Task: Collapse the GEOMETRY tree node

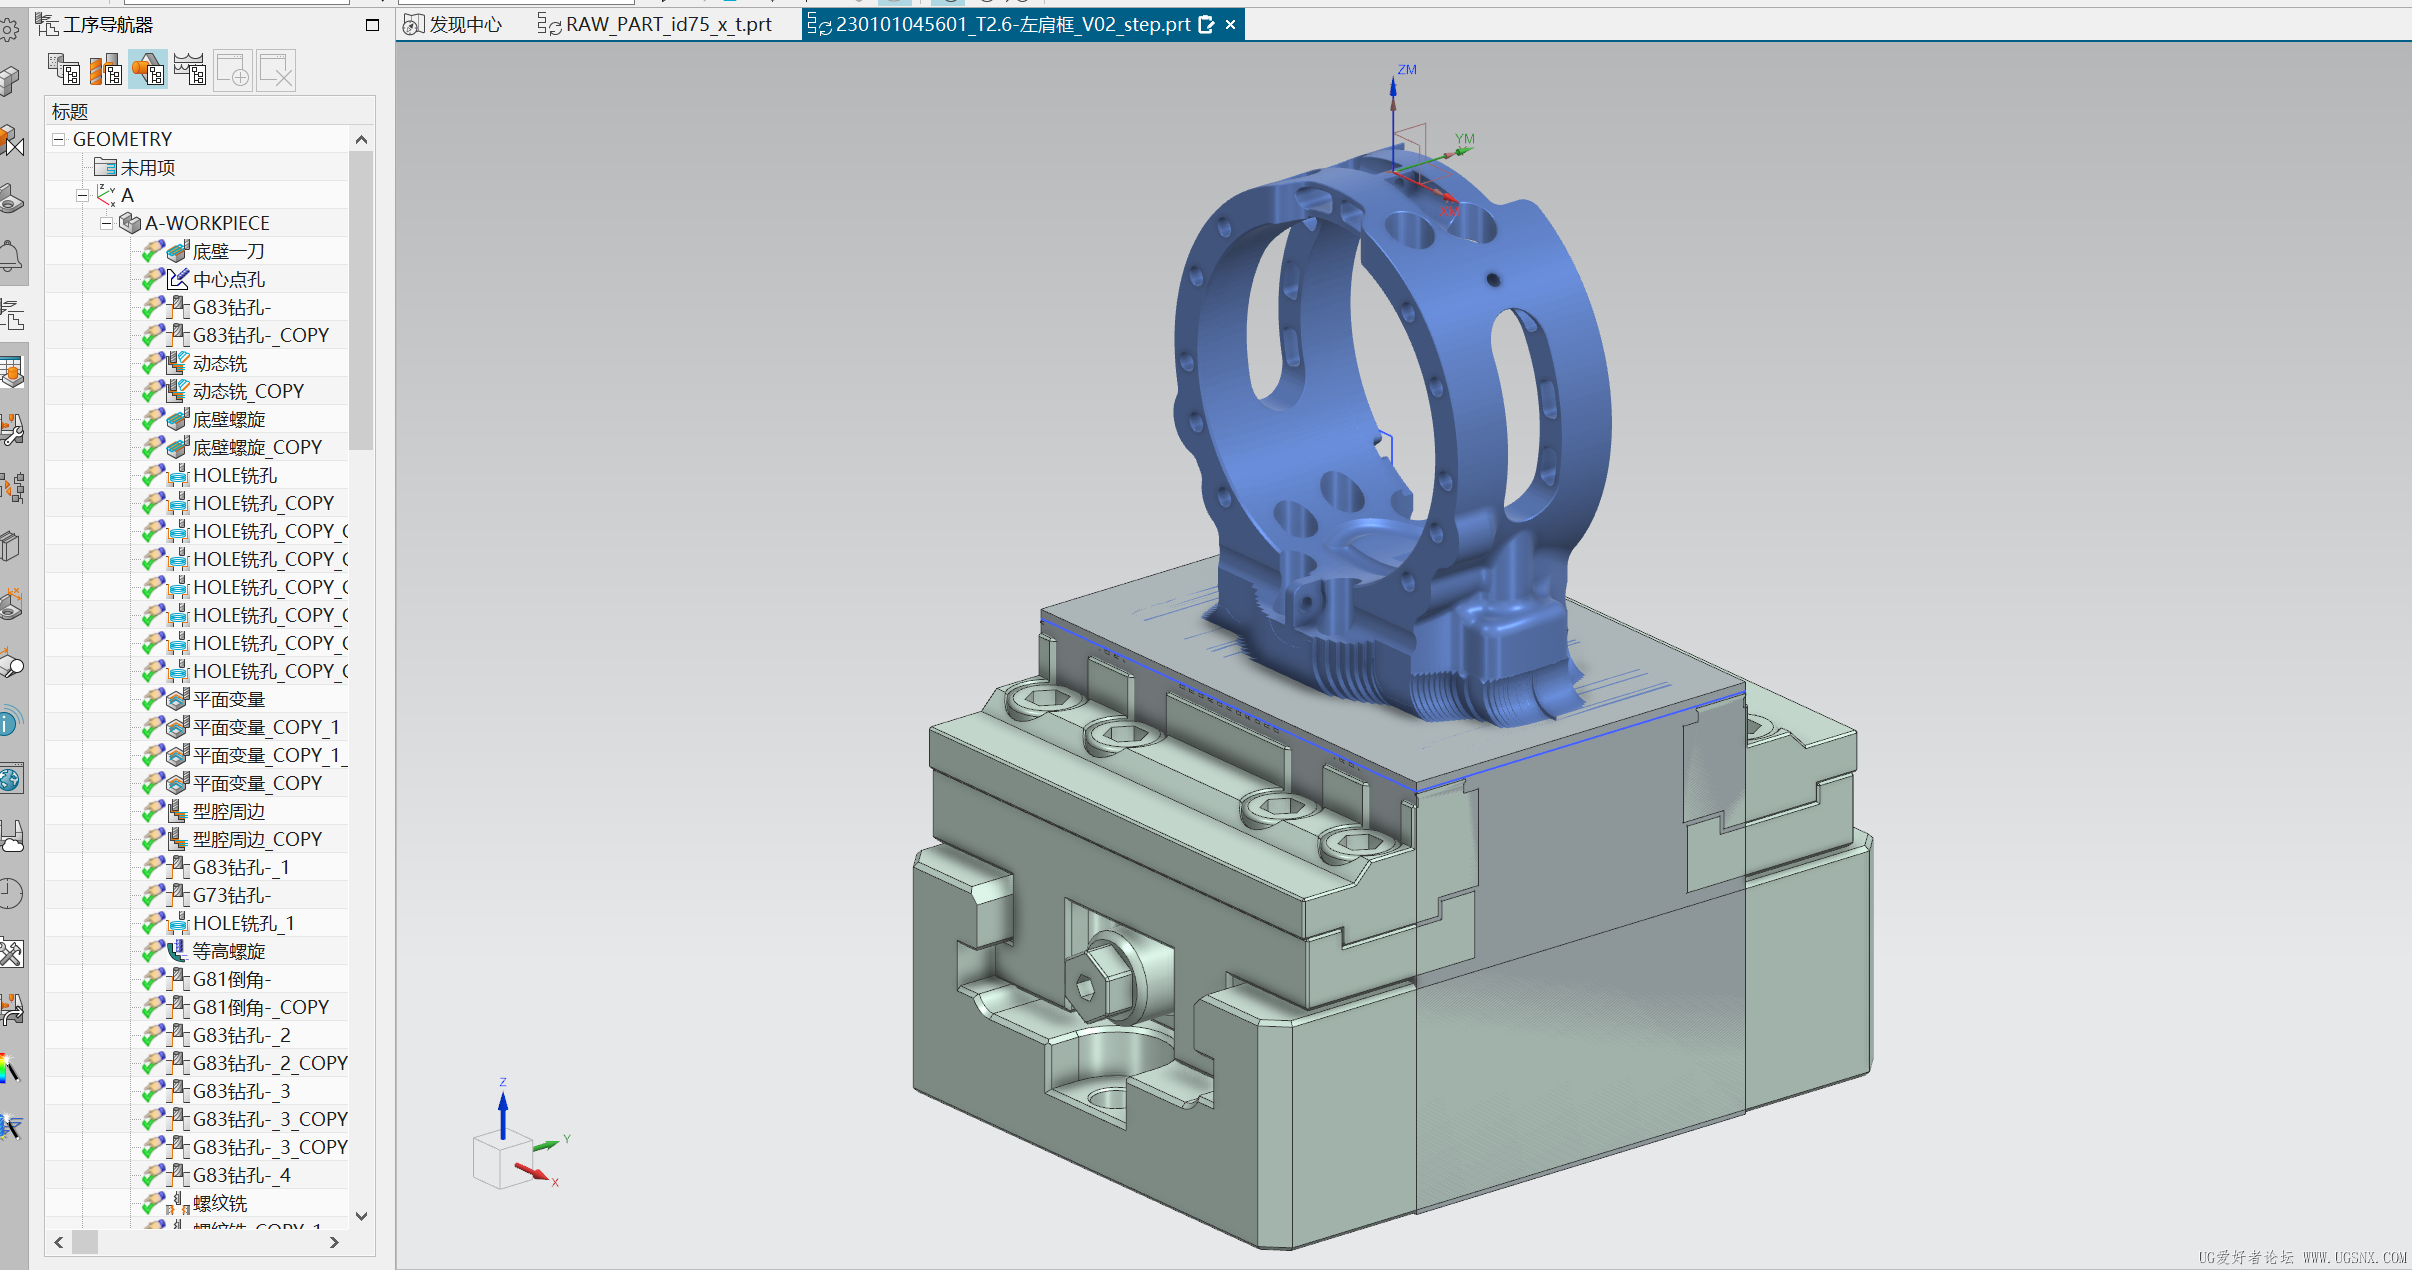Action: (59, 139)
